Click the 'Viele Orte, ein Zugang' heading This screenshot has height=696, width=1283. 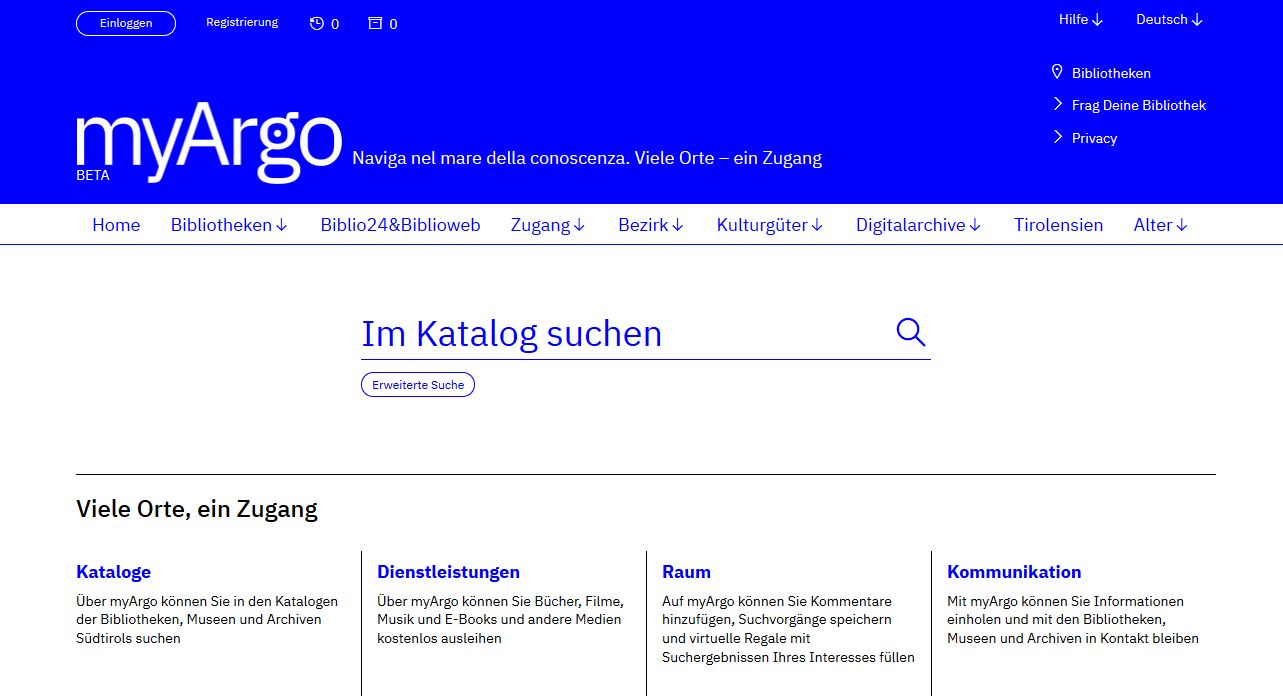[197, 509]
